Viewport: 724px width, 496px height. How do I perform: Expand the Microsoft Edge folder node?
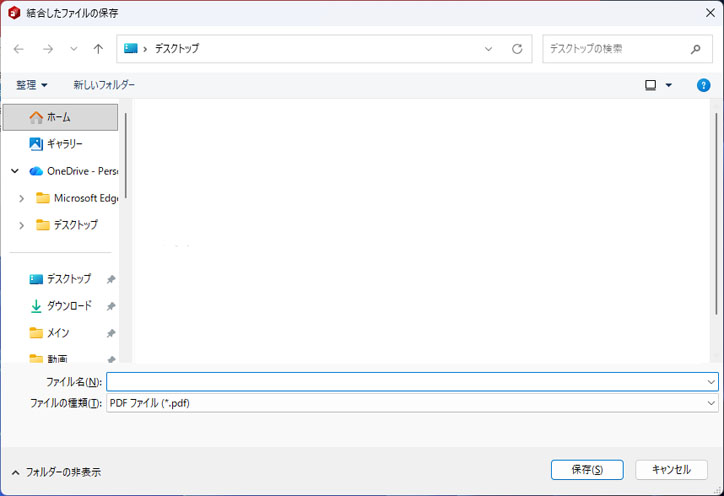(x=21, y=198)
